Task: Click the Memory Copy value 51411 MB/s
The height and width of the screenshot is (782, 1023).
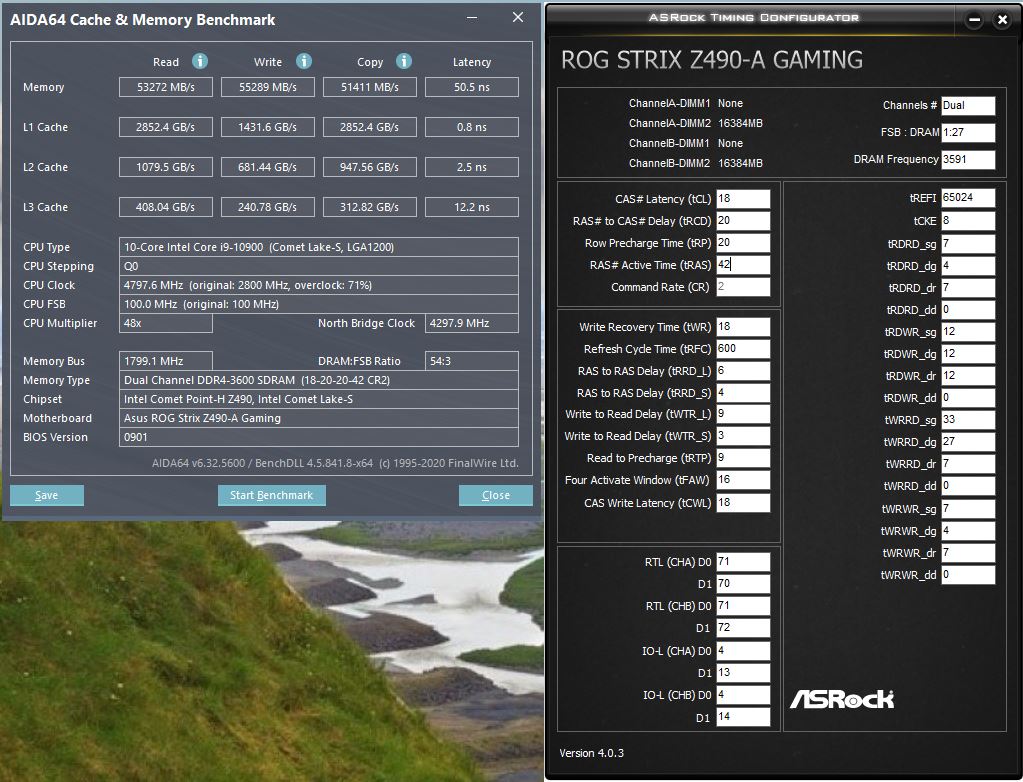Action: coord(370,87)
